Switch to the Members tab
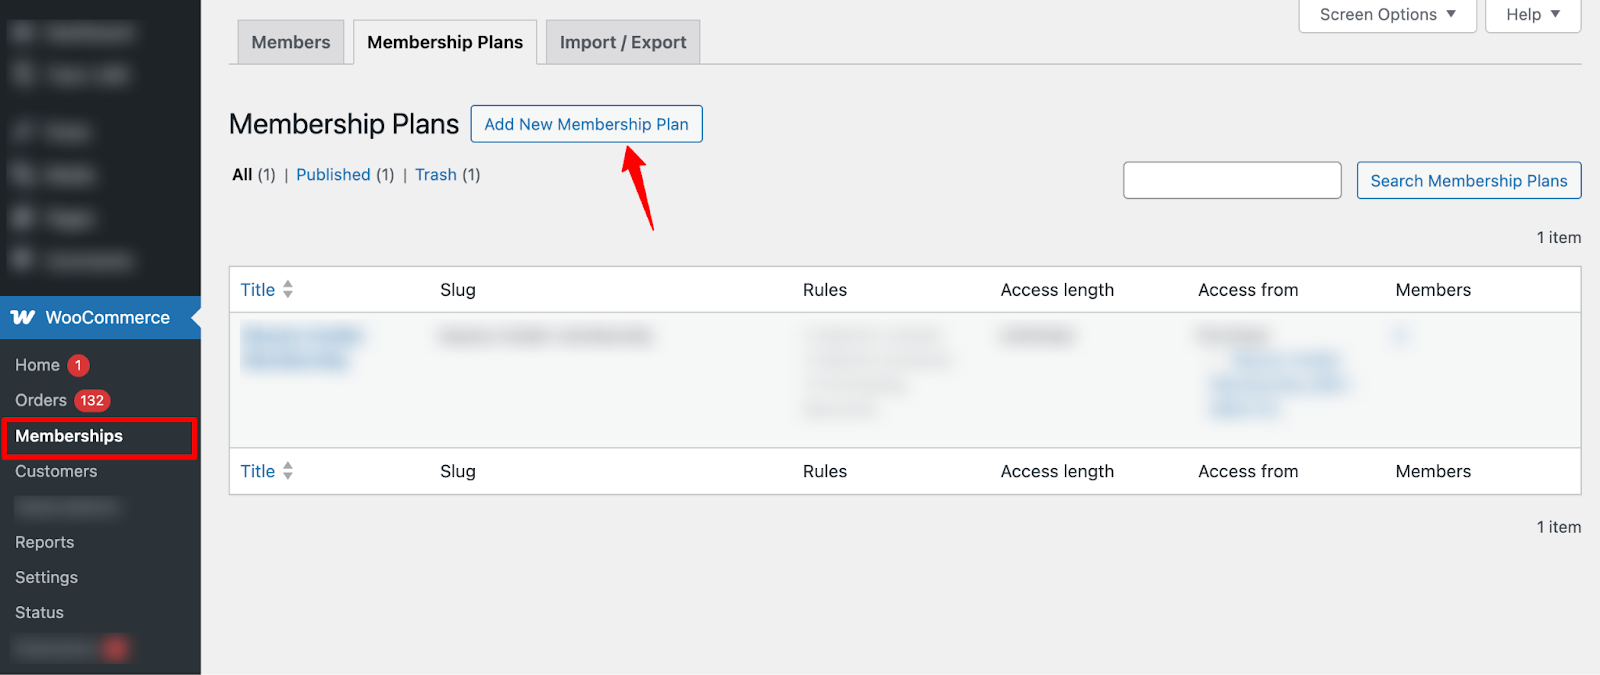Viewport: 1600px width, 675px height. pyautogui.click(x=290, y=42)
